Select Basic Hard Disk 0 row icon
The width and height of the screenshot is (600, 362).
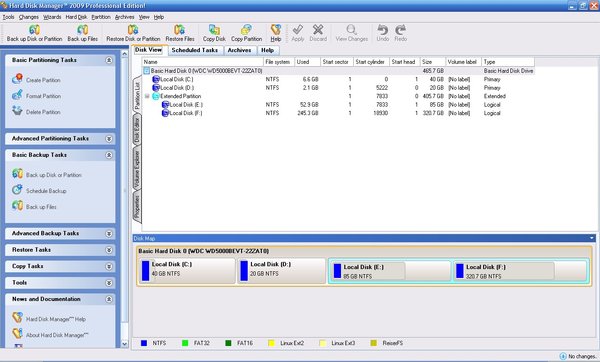click(x=147, y=71)
